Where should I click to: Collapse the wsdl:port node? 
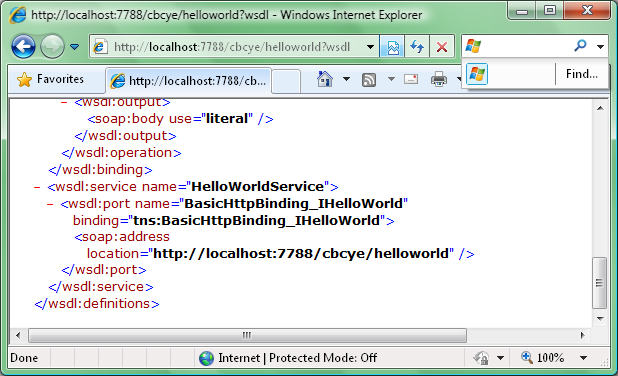(50, 204)
